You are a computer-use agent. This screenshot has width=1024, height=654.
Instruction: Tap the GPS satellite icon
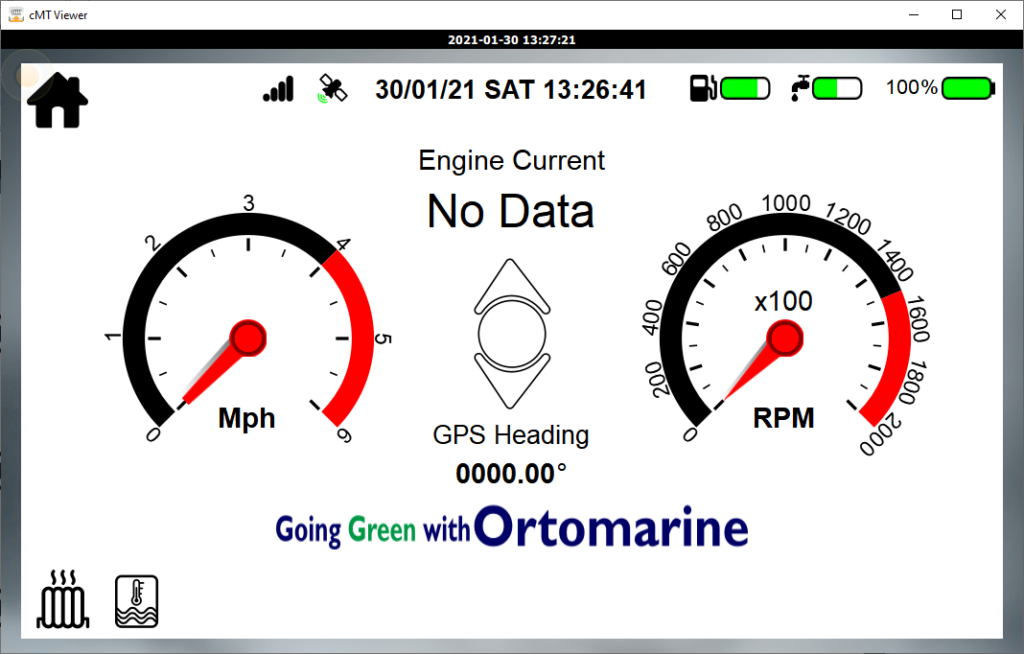[332, 89]
